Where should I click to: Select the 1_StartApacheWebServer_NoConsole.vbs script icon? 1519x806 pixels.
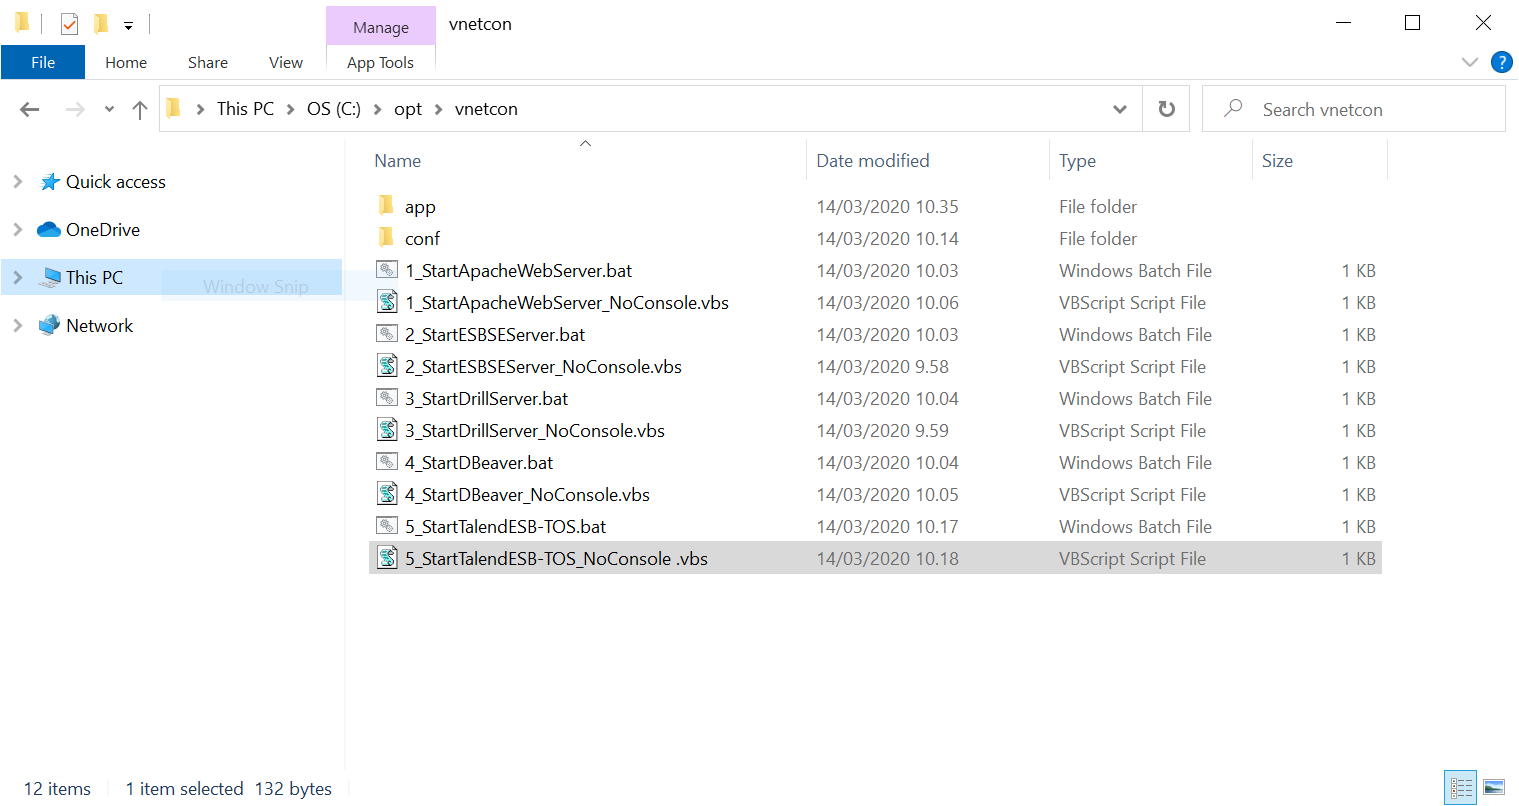pos(387,302)
